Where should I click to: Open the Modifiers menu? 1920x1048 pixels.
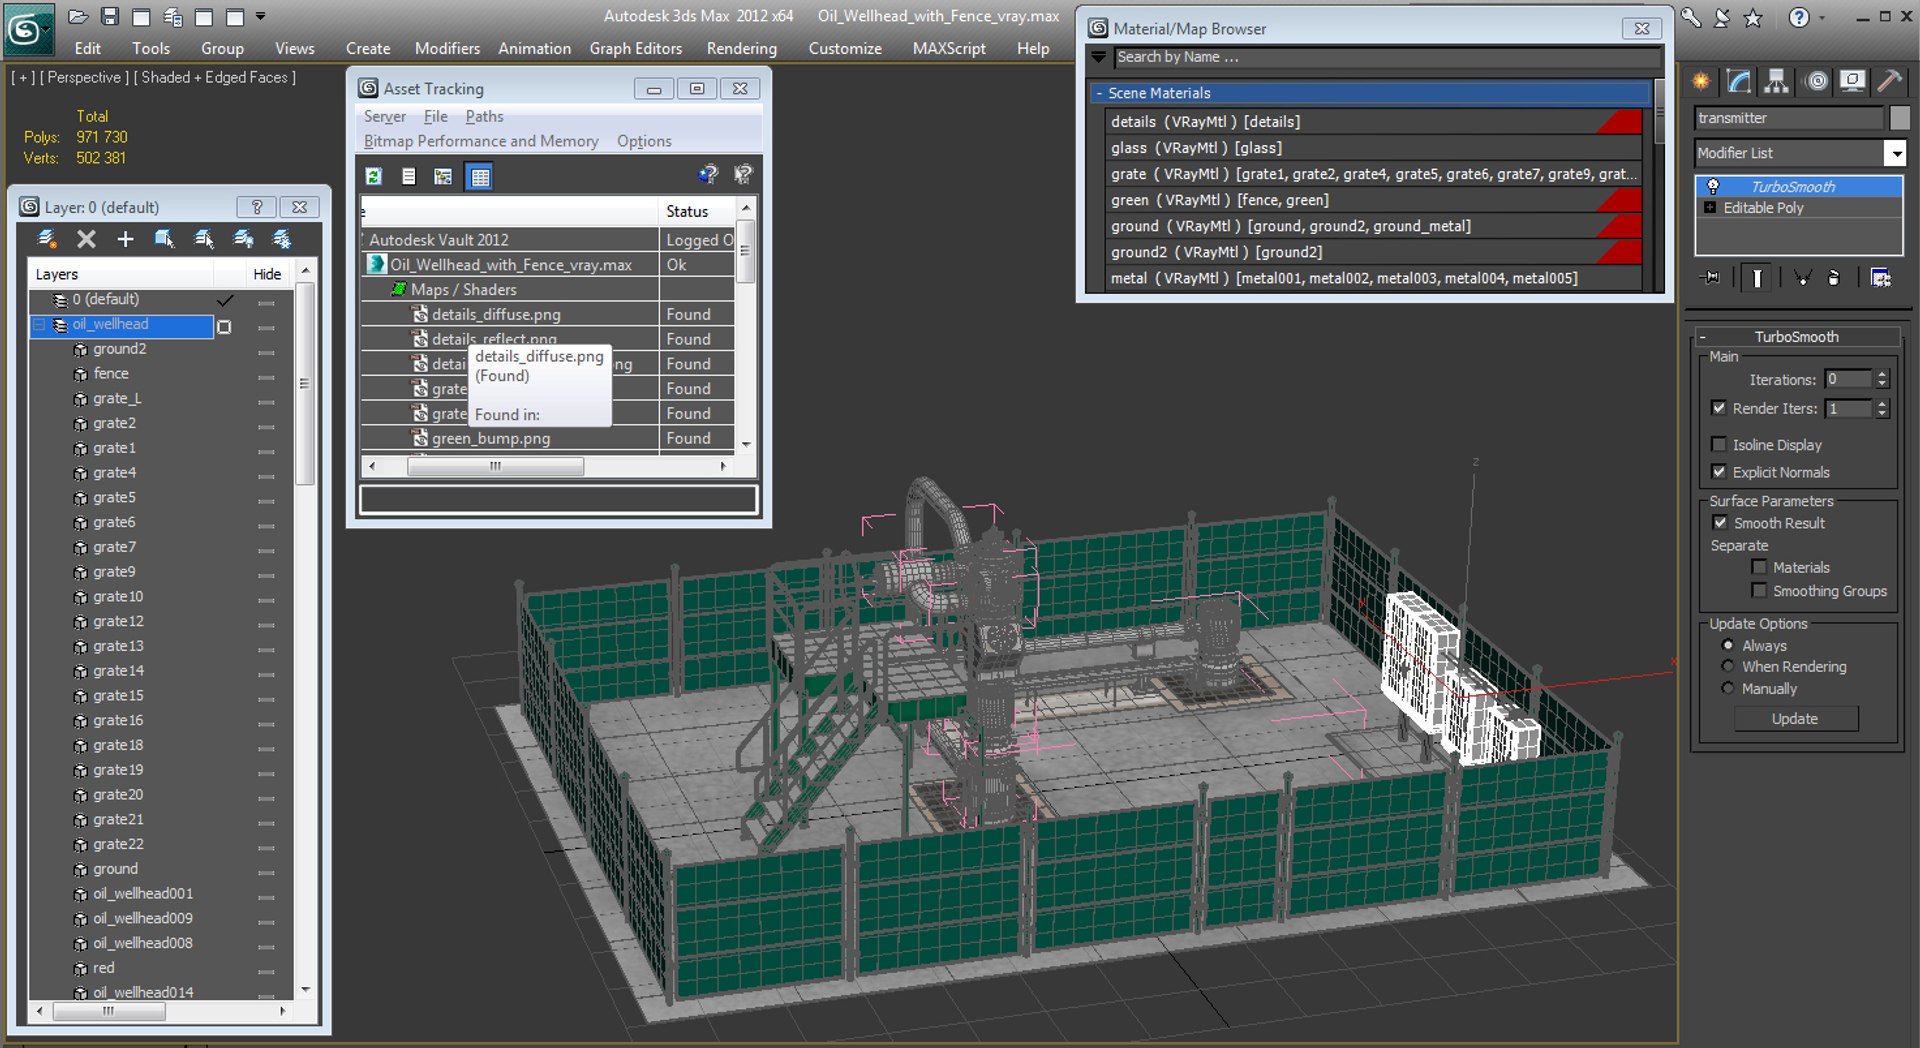point(447,48)
